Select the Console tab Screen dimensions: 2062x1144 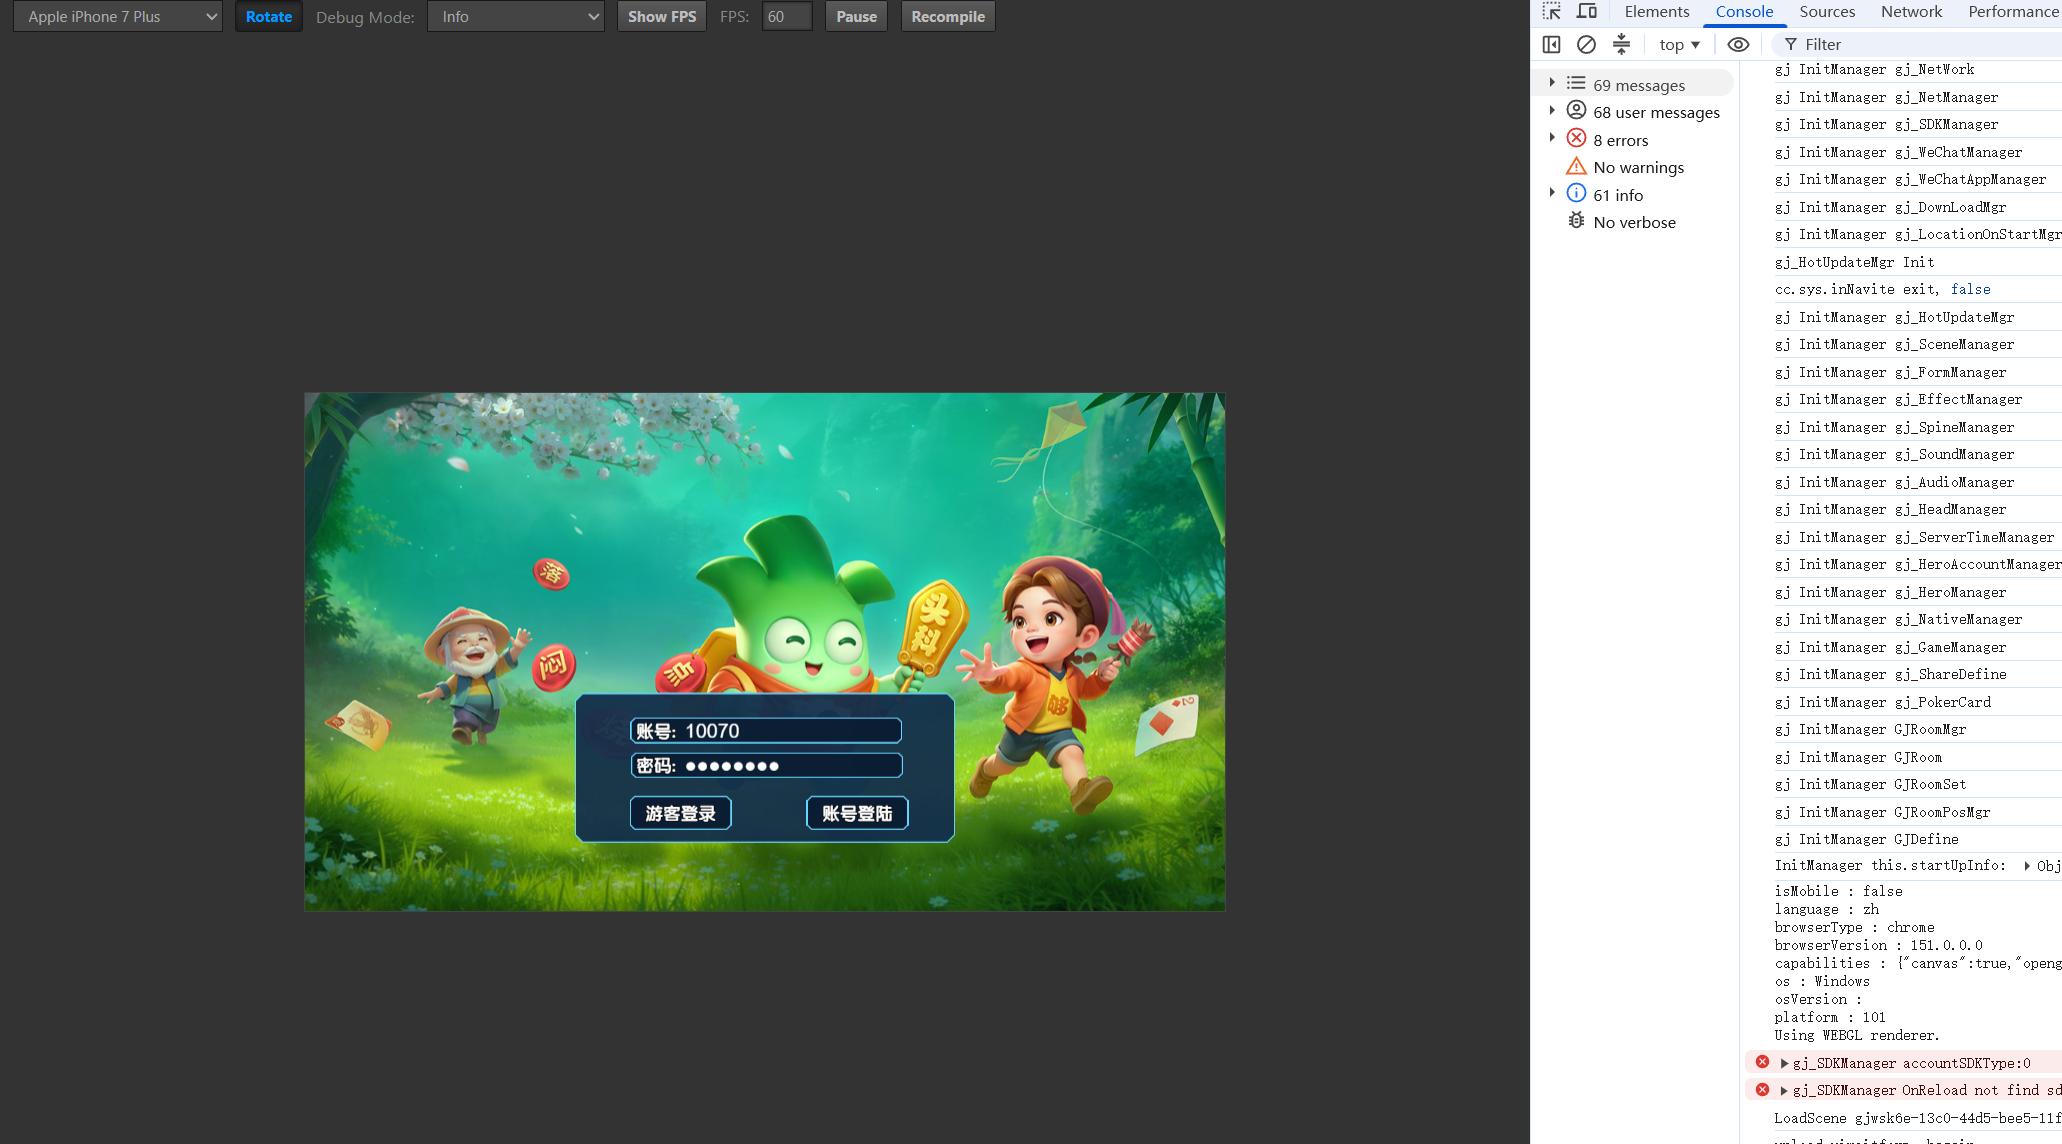point(1744,12)
